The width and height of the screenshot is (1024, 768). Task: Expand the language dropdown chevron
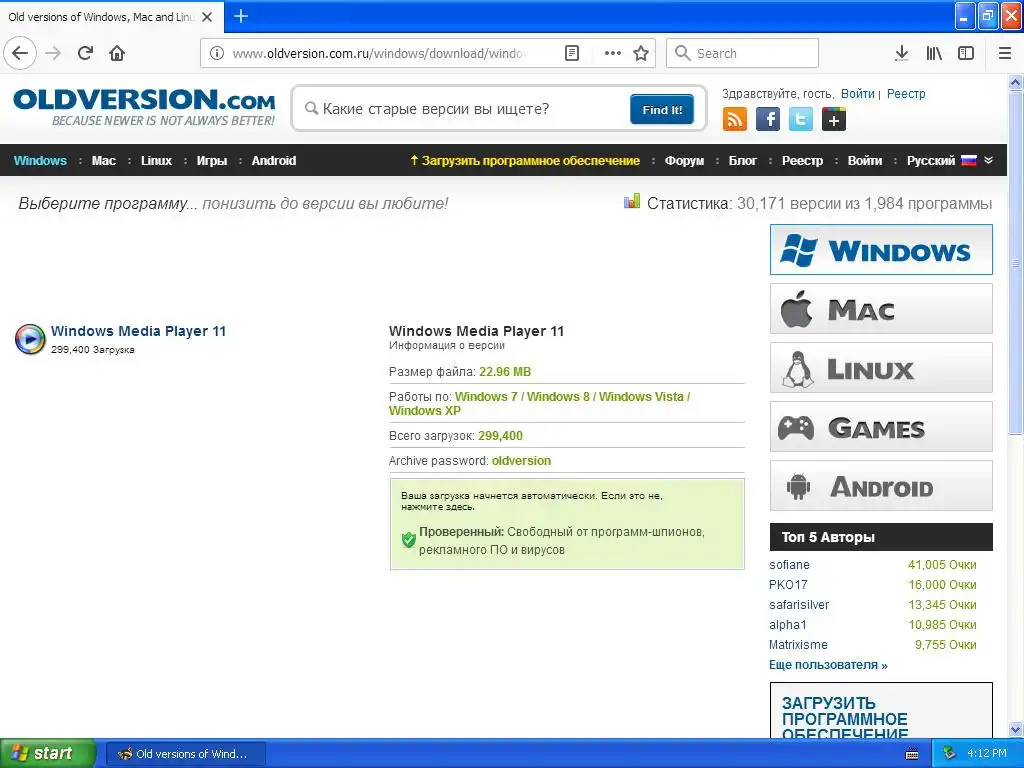pyautogui.click(x=989, y=160)
